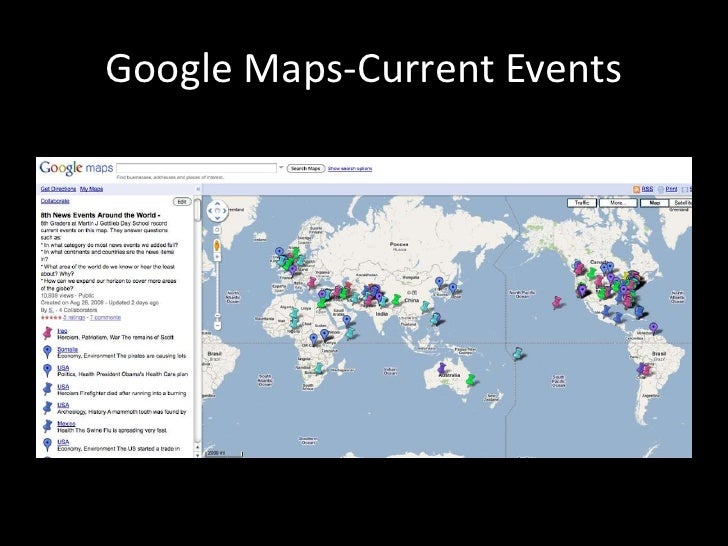Switch to Map view

pyautogui.click(x=655, y=203)
